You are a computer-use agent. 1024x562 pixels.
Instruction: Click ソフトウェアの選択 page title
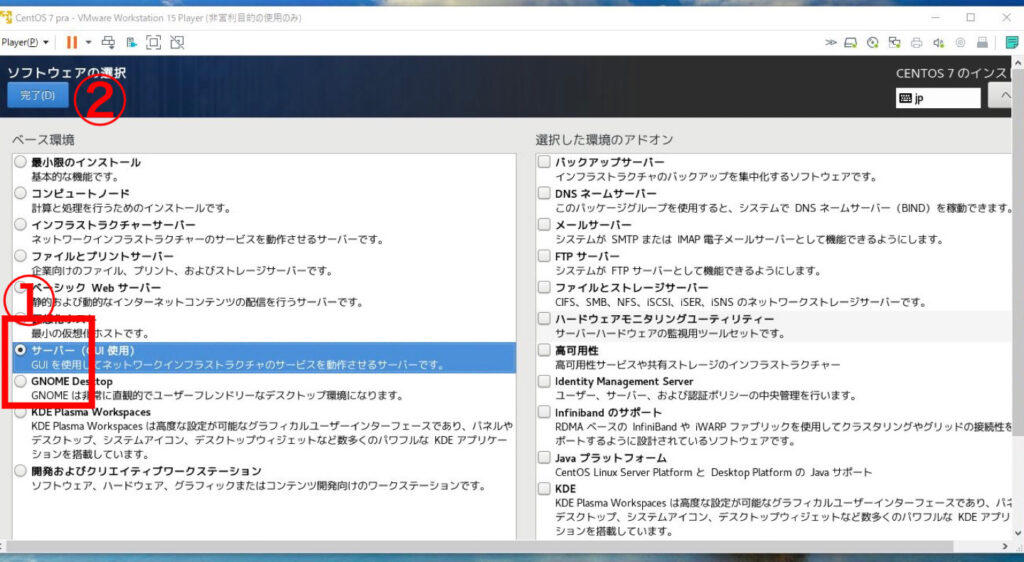pos(67,72)
